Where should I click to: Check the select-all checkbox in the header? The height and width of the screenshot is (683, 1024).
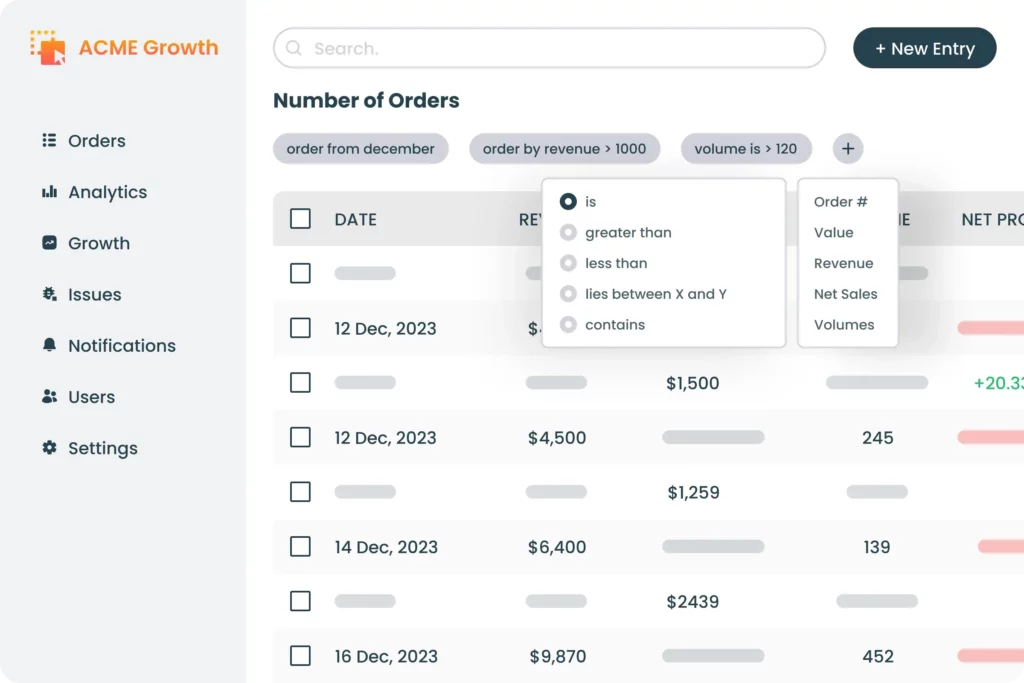pos(300,219)
